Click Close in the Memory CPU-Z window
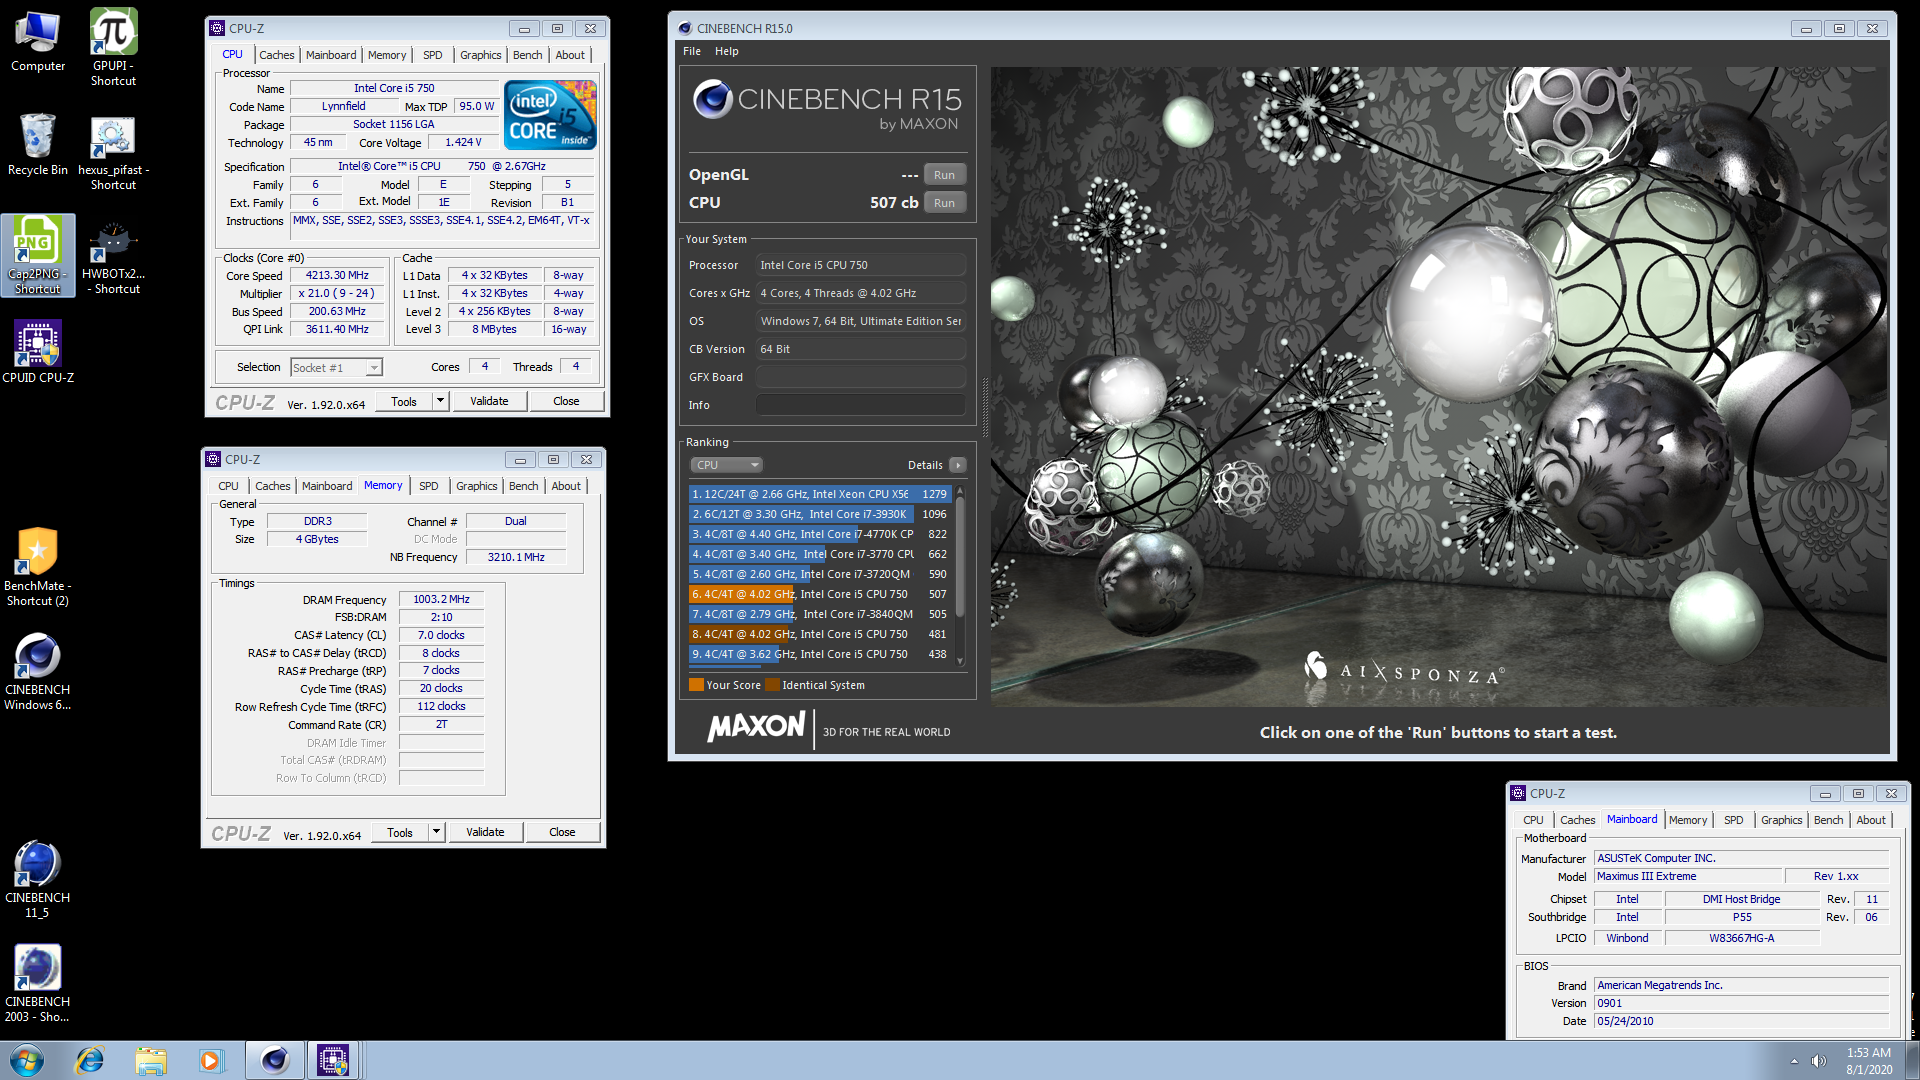 pyautogui.click(x=562, y=832)
